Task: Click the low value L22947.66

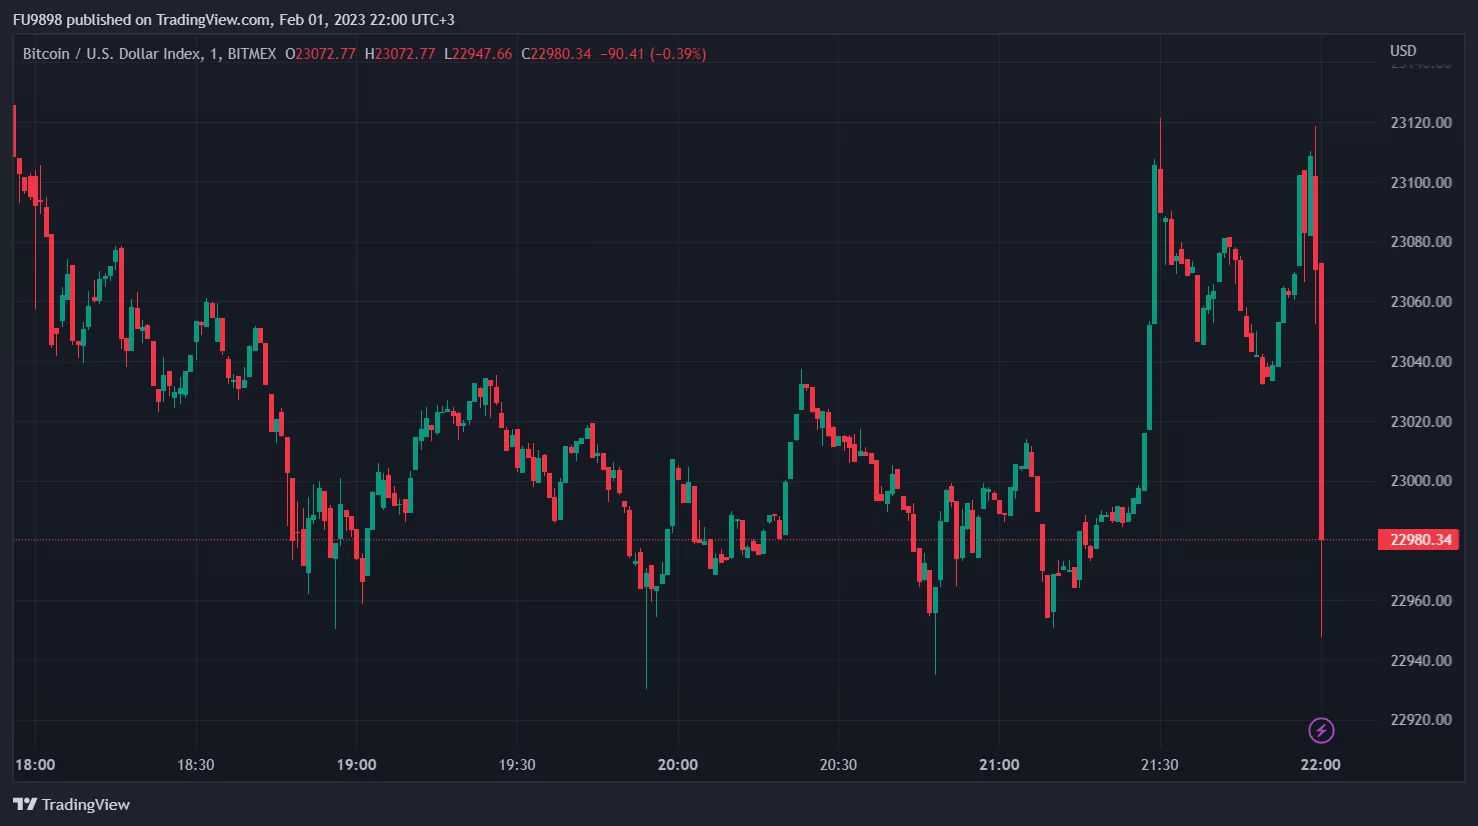Action: [x=478, y=54]
